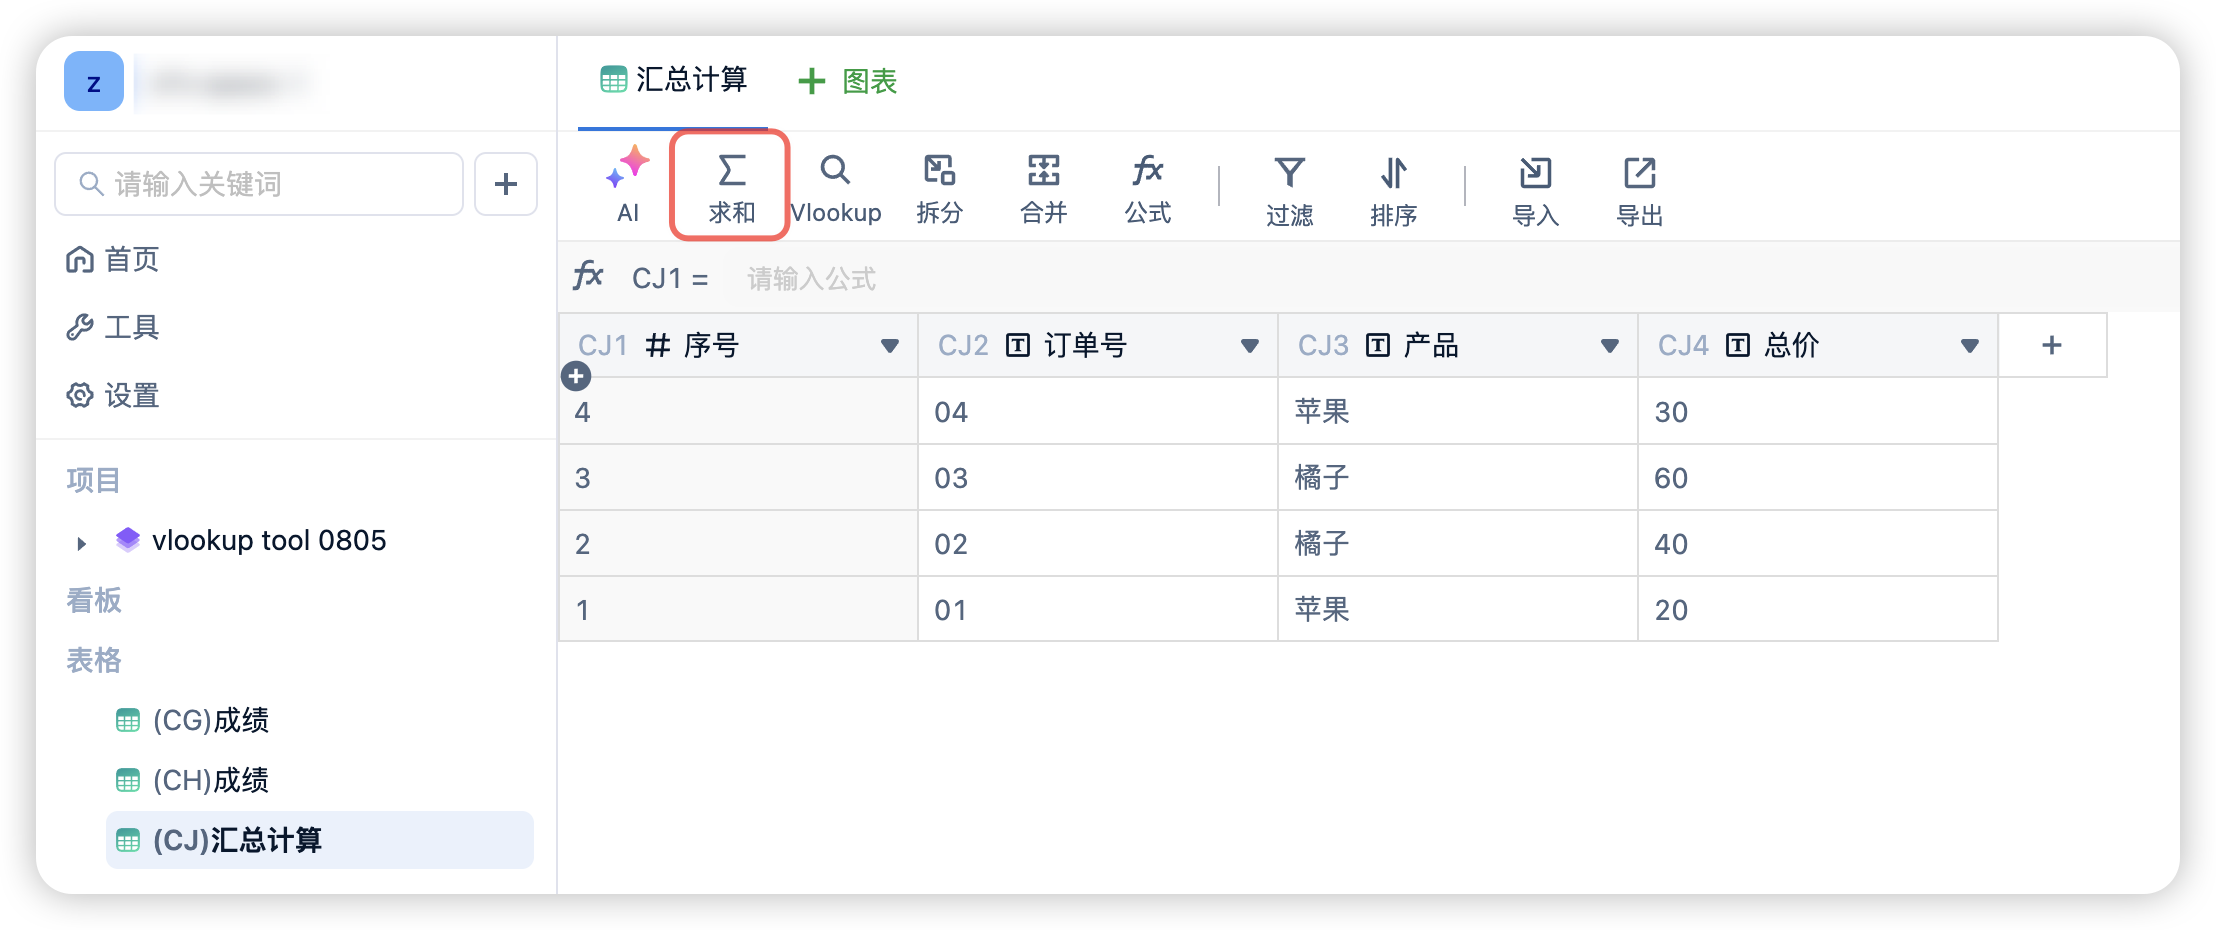Viewport: 2216px width, 930px height.
Task: Open the (CG)成绩 table
Action: 192,720
